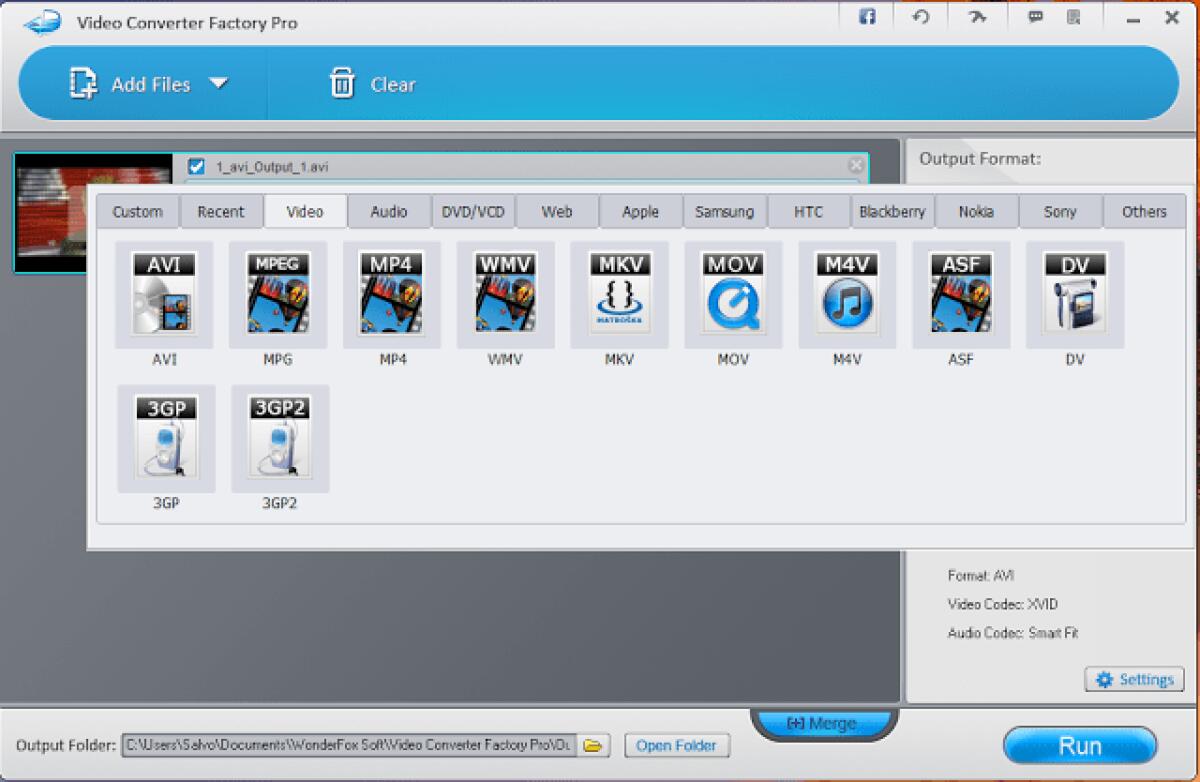
Task: Switch to the Audio formats tab
Action: pyautogui.click(x=389, y=211)
